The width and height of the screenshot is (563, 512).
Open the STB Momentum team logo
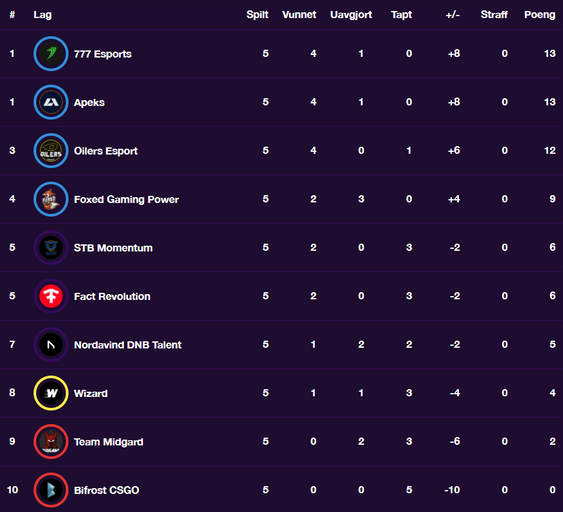coord(51,247)
